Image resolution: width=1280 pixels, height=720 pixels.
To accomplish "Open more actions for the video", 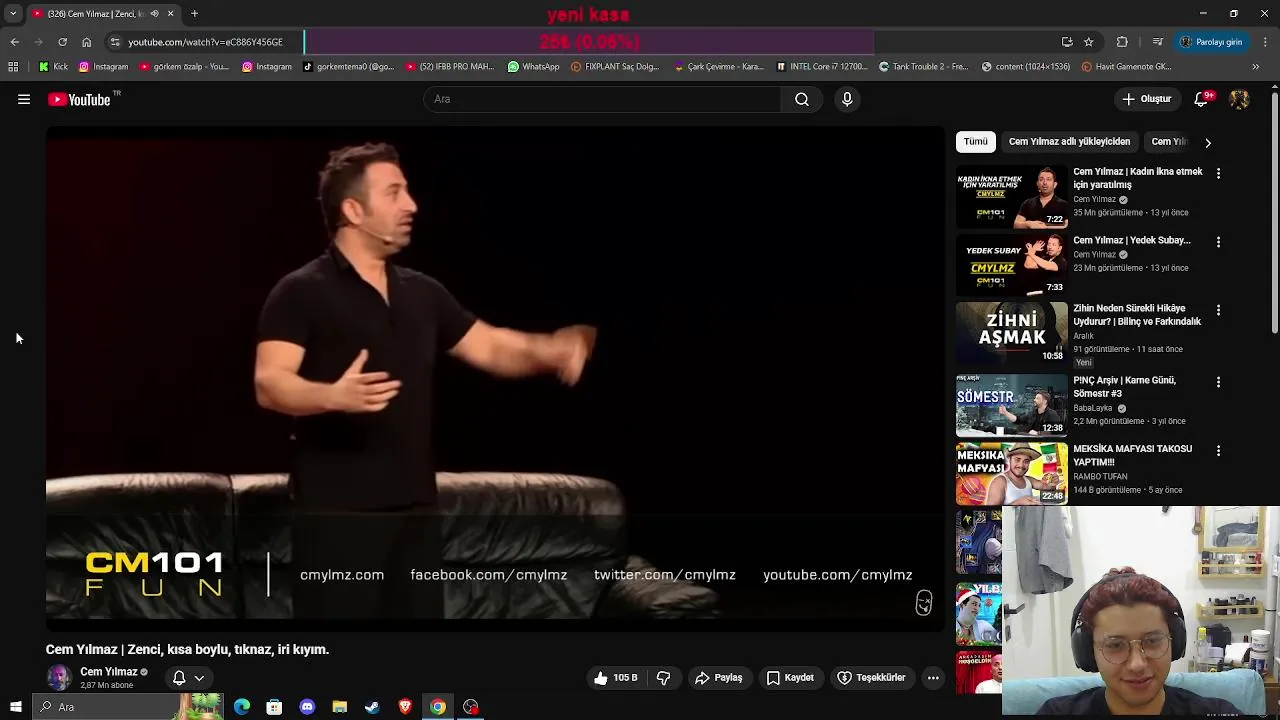I will 933,678.
